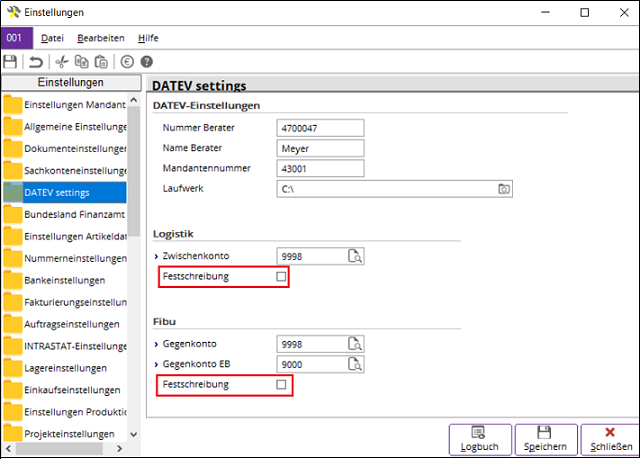The image size is (640, 459).
Task: Select Dokumenteinstellungen in sidebar
Action: (x=65, y=149)
